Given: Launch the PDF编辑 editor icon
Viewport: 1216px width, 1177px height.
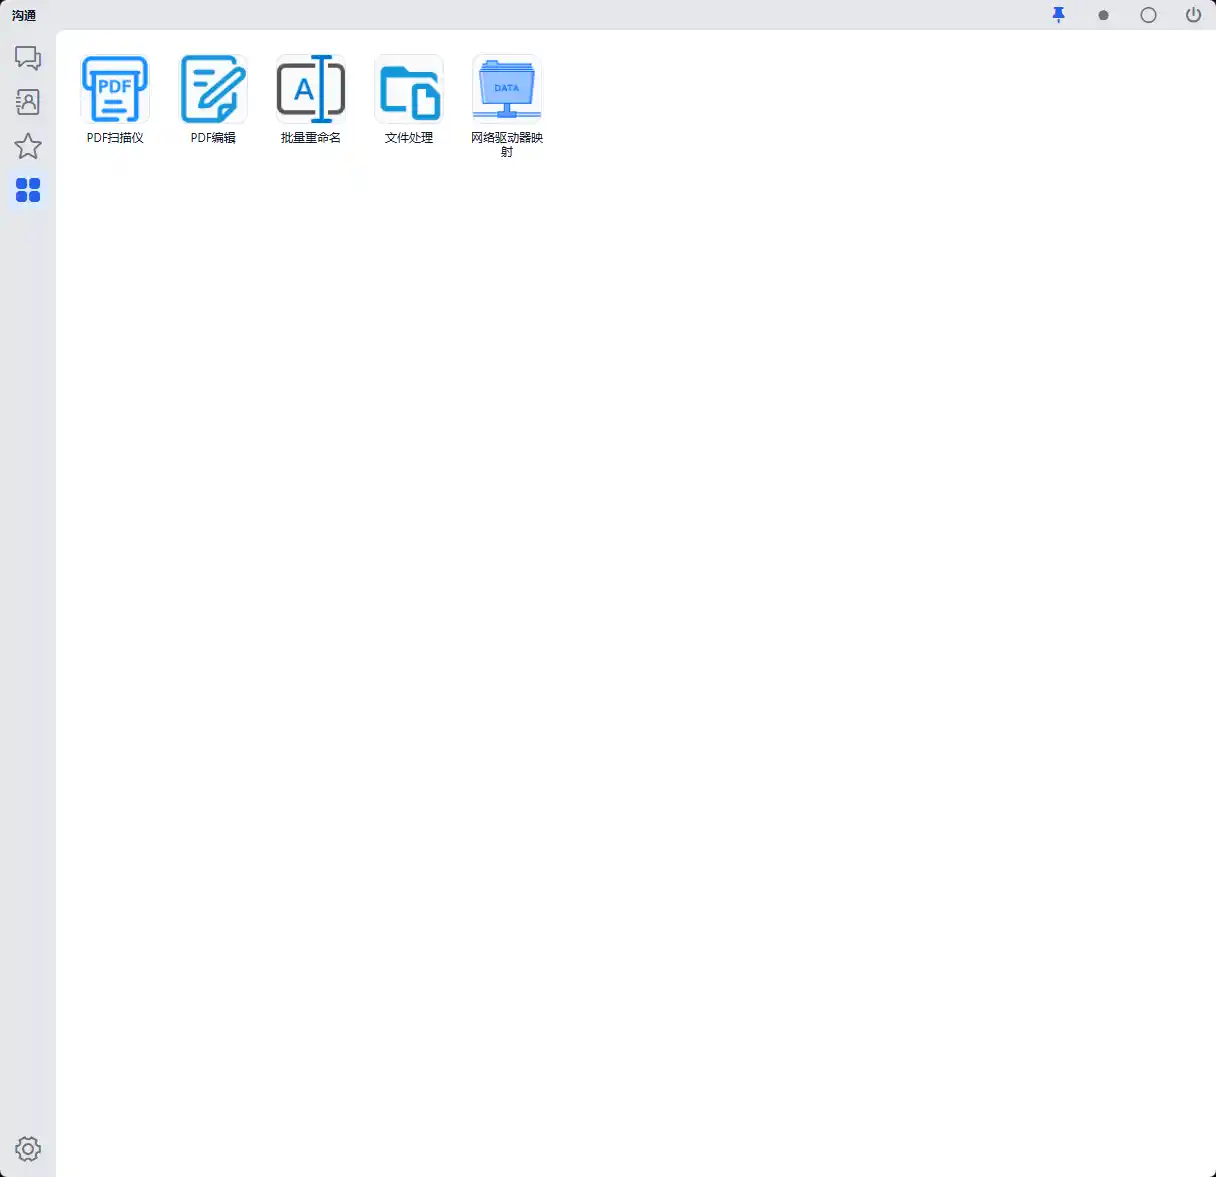Looking at the screenshot, I should tap(213, 89).
